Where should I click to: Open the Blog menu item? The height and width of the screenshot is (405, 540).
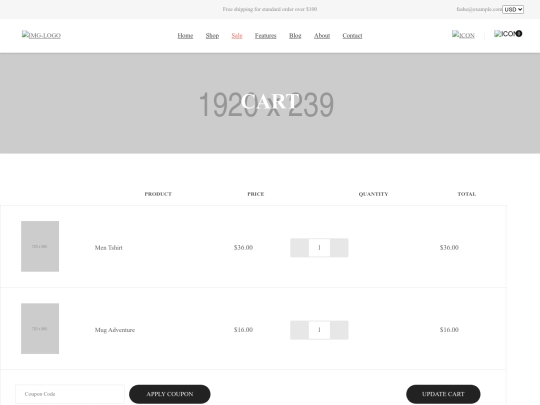pos(295,35)
